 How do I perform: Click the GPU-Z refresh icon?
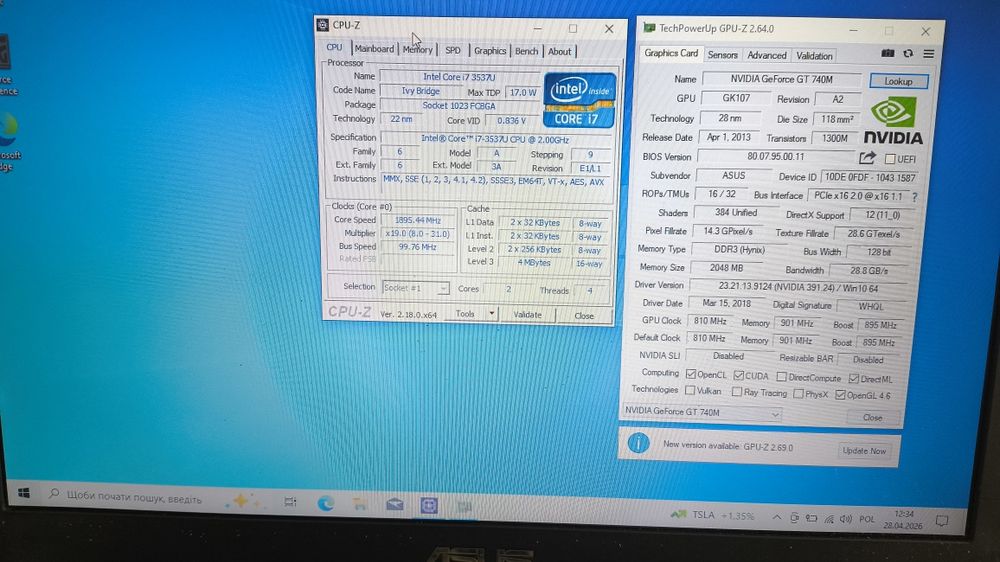(908, 54)
